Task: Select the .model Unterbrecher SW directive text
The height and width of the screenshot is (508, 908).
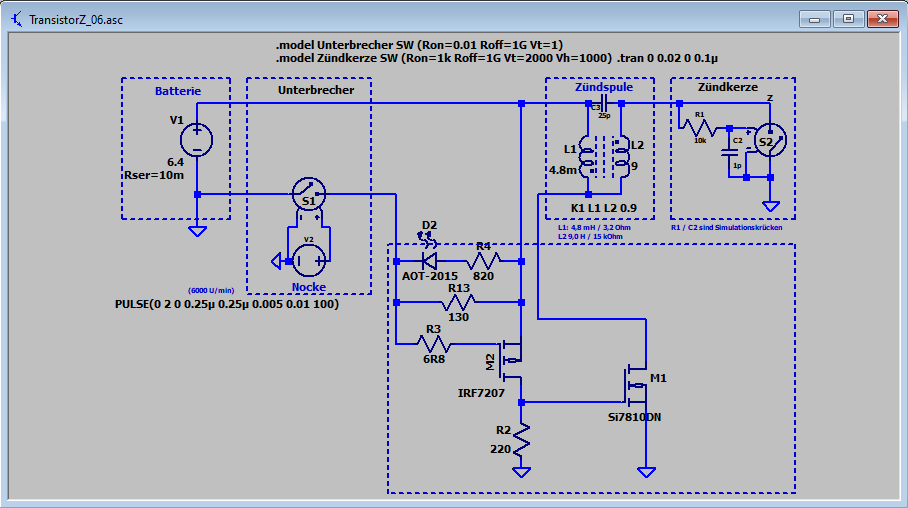Action: click(420, 46)
